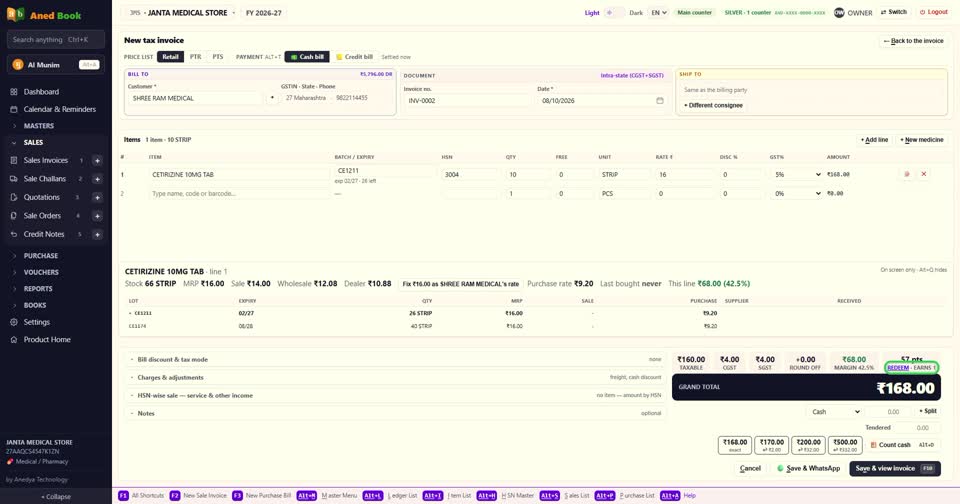Click + Add line button
The width and height of the screenshot is (960, 504).
pos(874,140)
